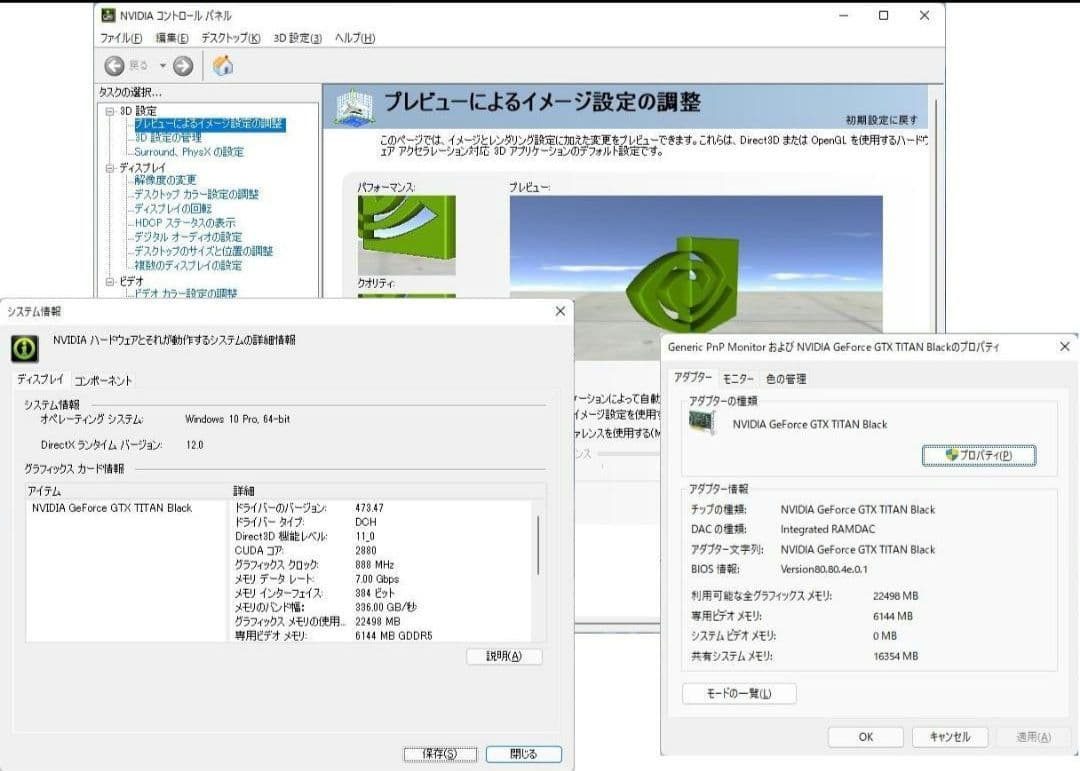Click the back navigation arrow
1080x771 pixels.
click(113, 66)
